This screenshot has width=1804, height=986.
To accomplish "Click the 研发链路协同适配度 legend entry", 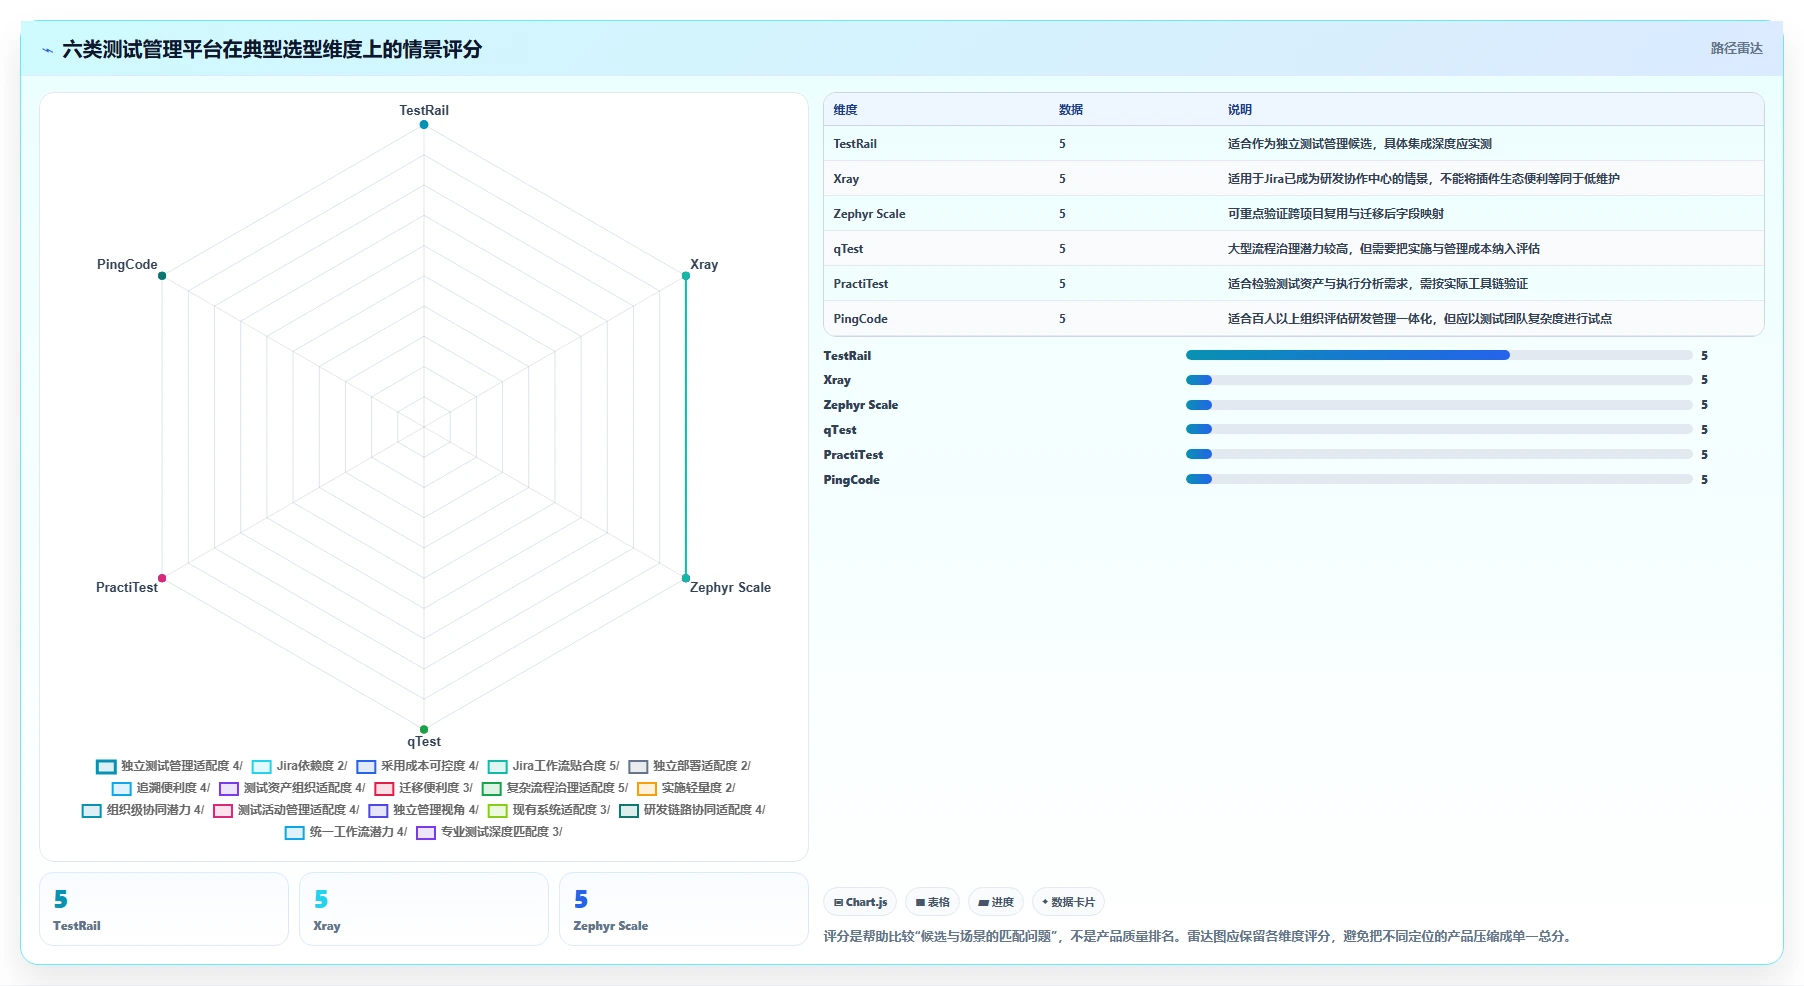I will point(693,810).
